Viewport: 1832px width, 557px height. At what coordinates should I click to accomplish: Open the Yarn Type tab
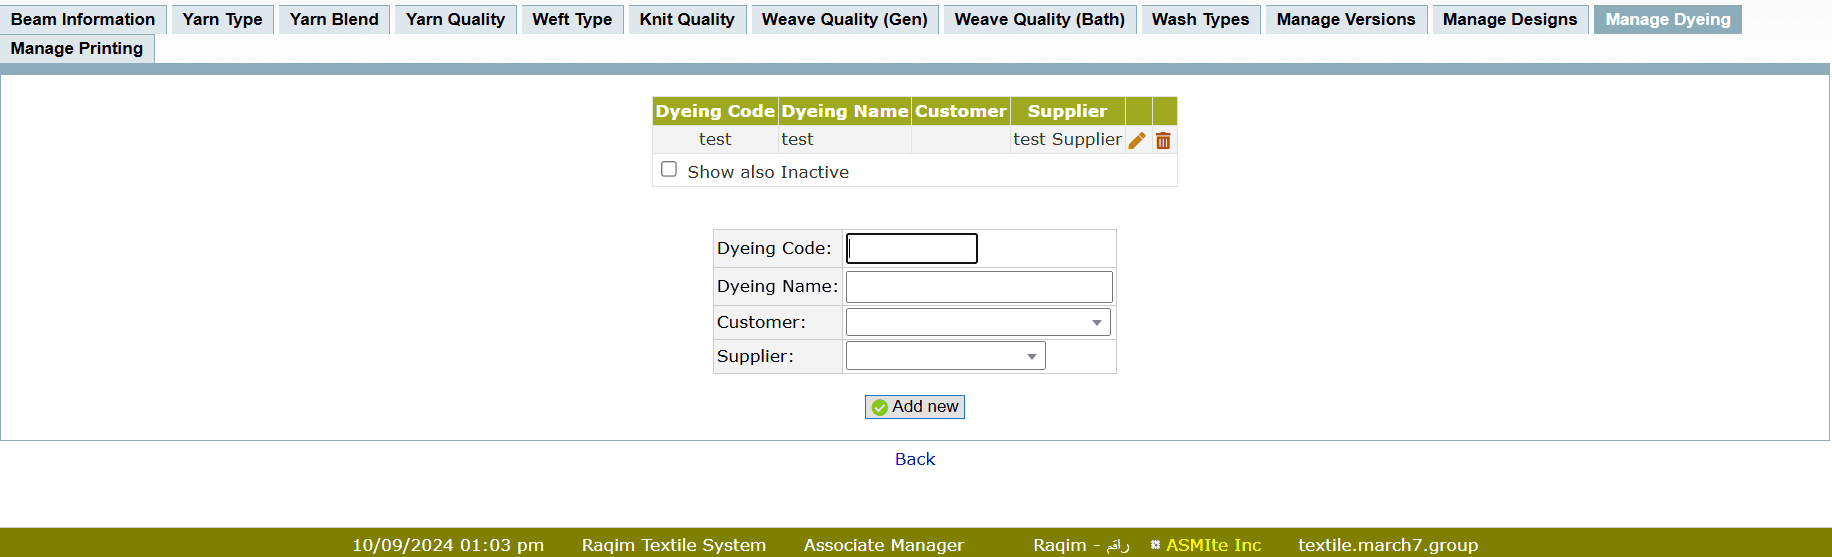222,19
